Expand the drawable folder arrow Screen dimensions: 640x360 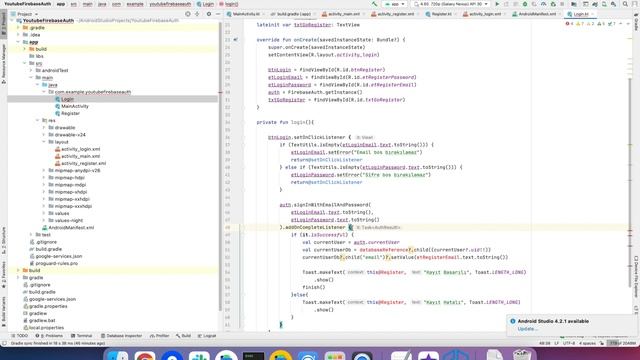(x=44, y=128)
